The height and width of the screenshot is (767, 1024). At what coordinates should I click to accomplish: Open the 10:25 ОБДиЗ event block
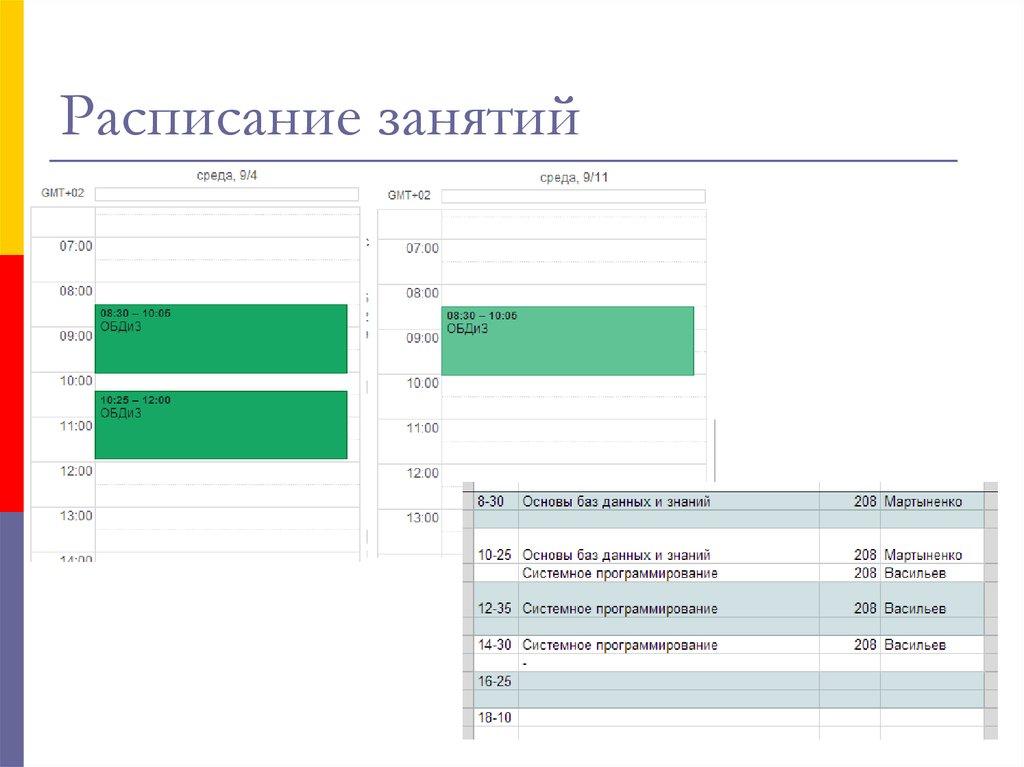point(218,425)
